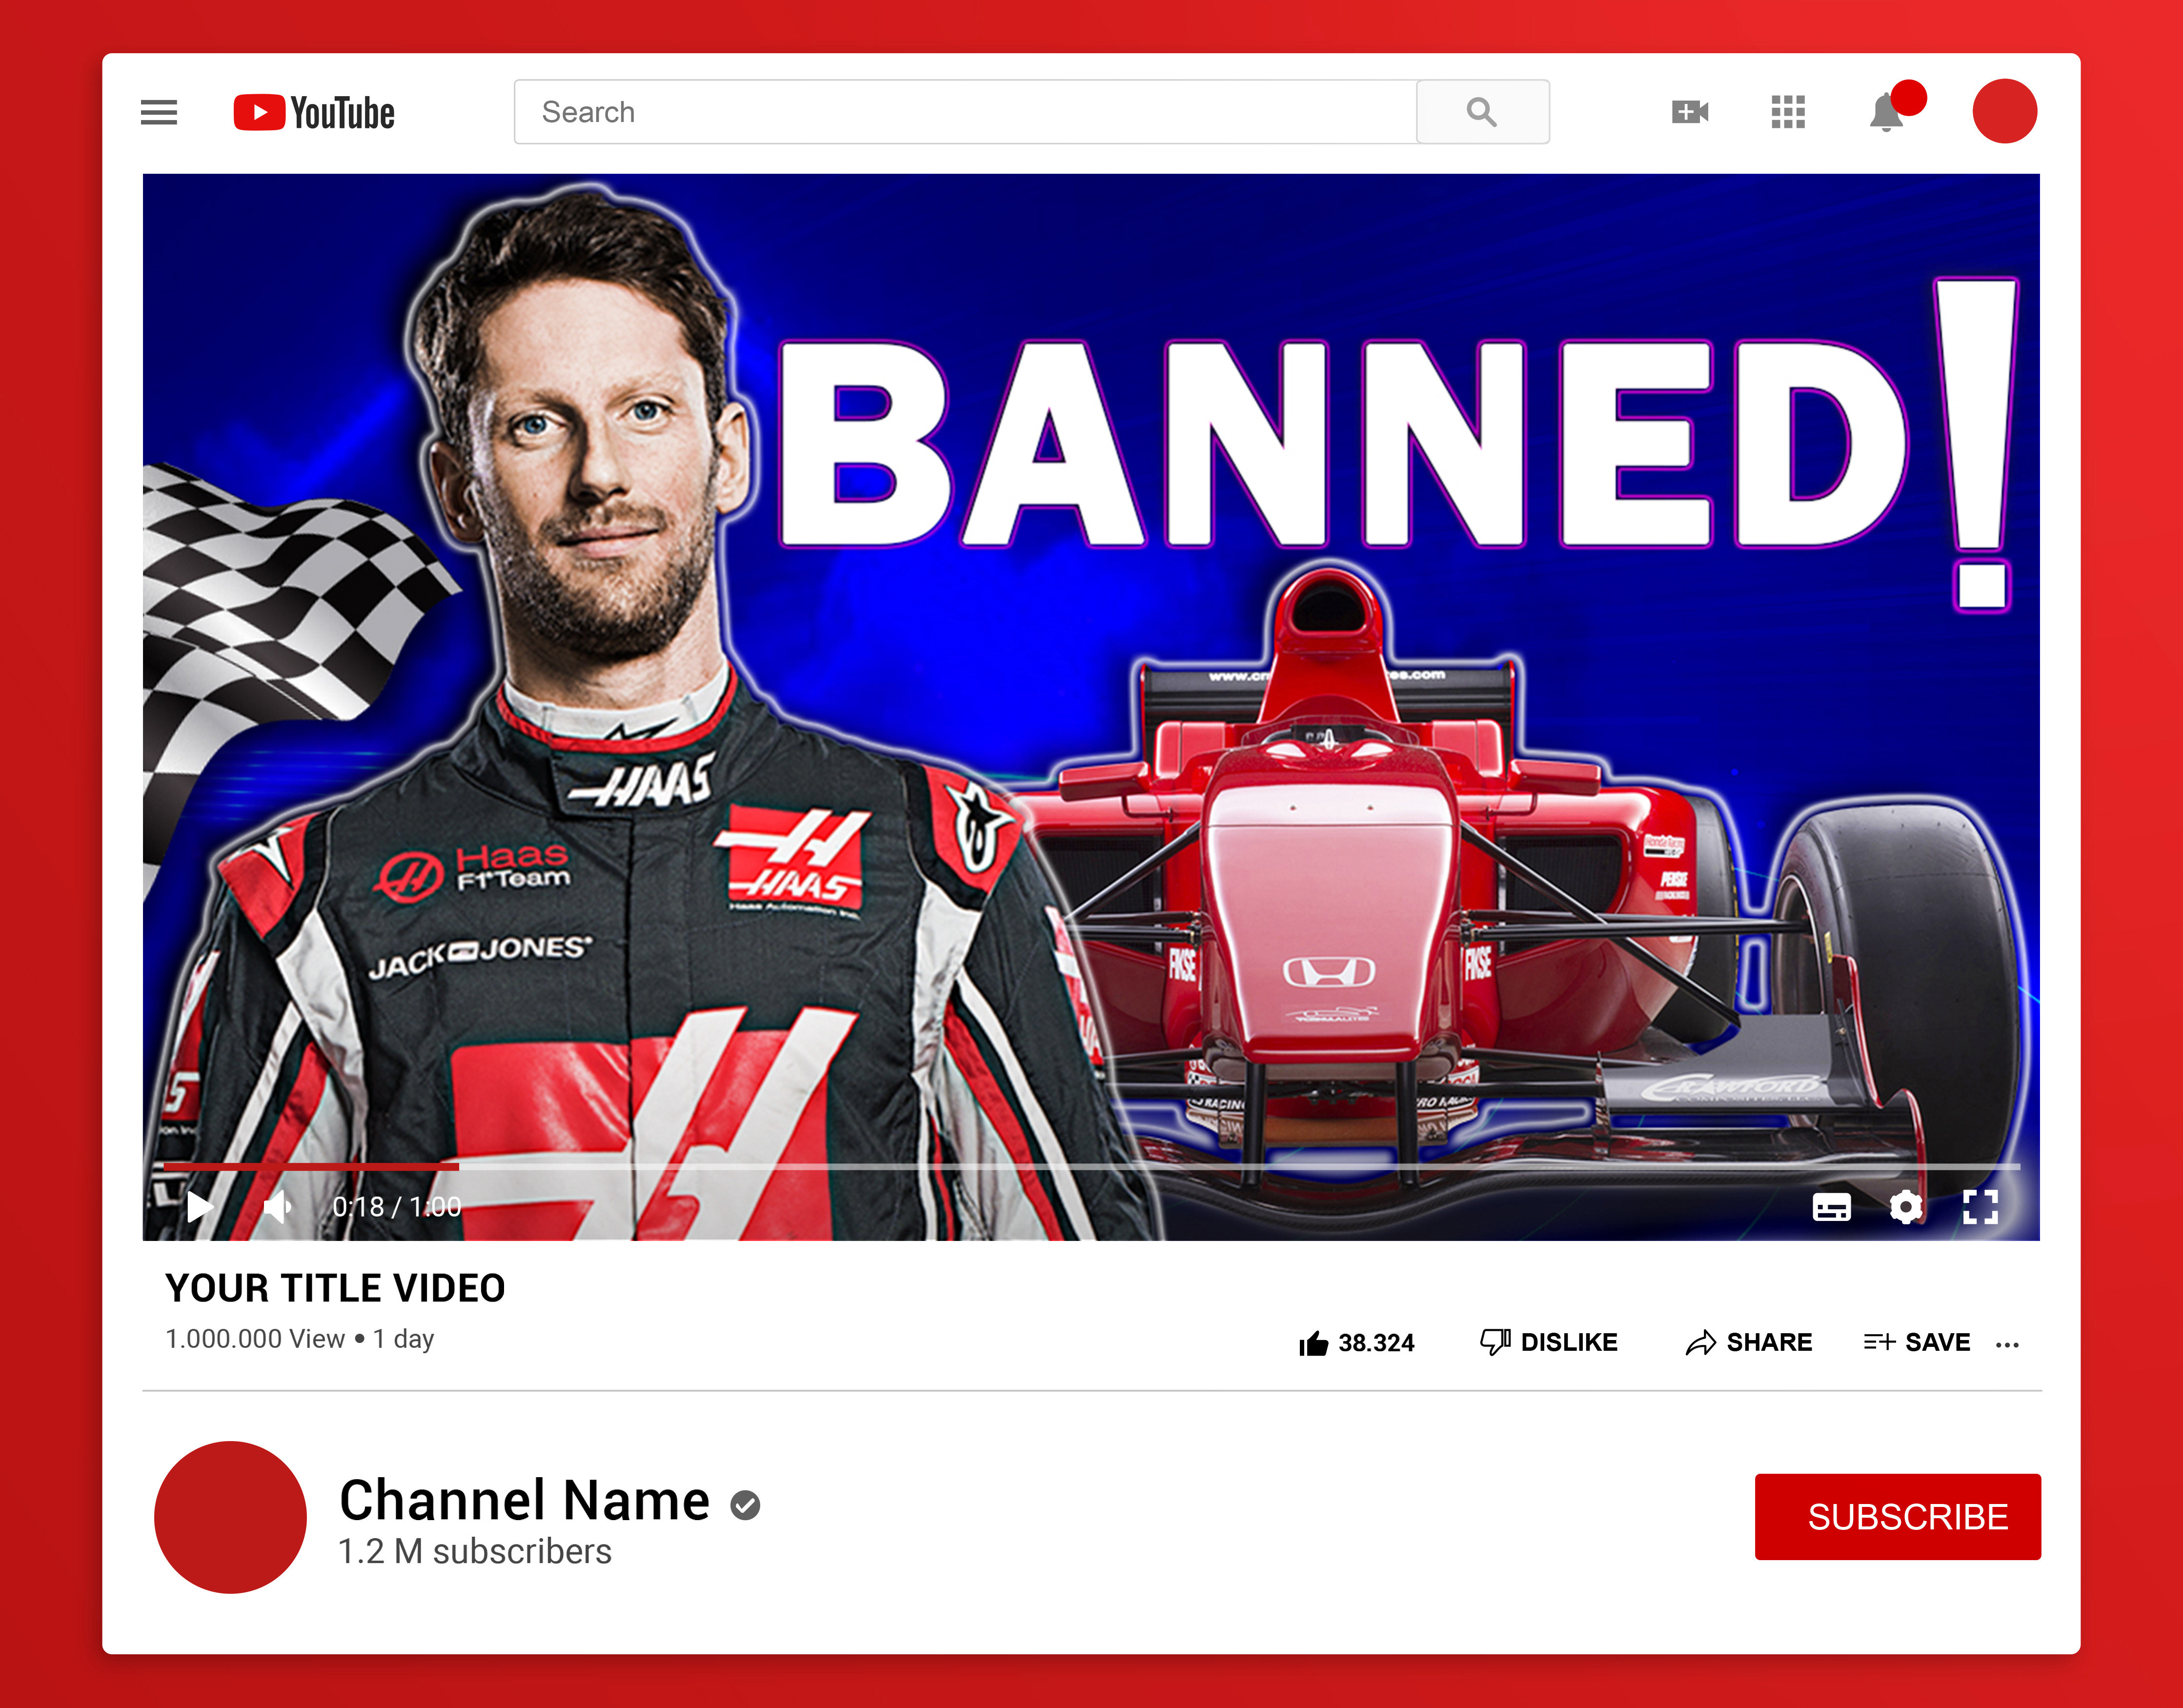Open the notifications bell
2183x1708 pixels.
(x=1886, y=112)
